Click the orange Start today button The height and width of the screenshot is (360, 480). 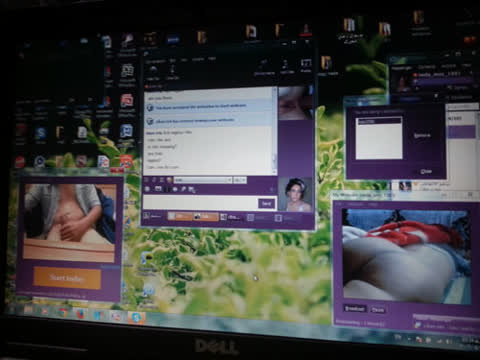tap(67, 278)
